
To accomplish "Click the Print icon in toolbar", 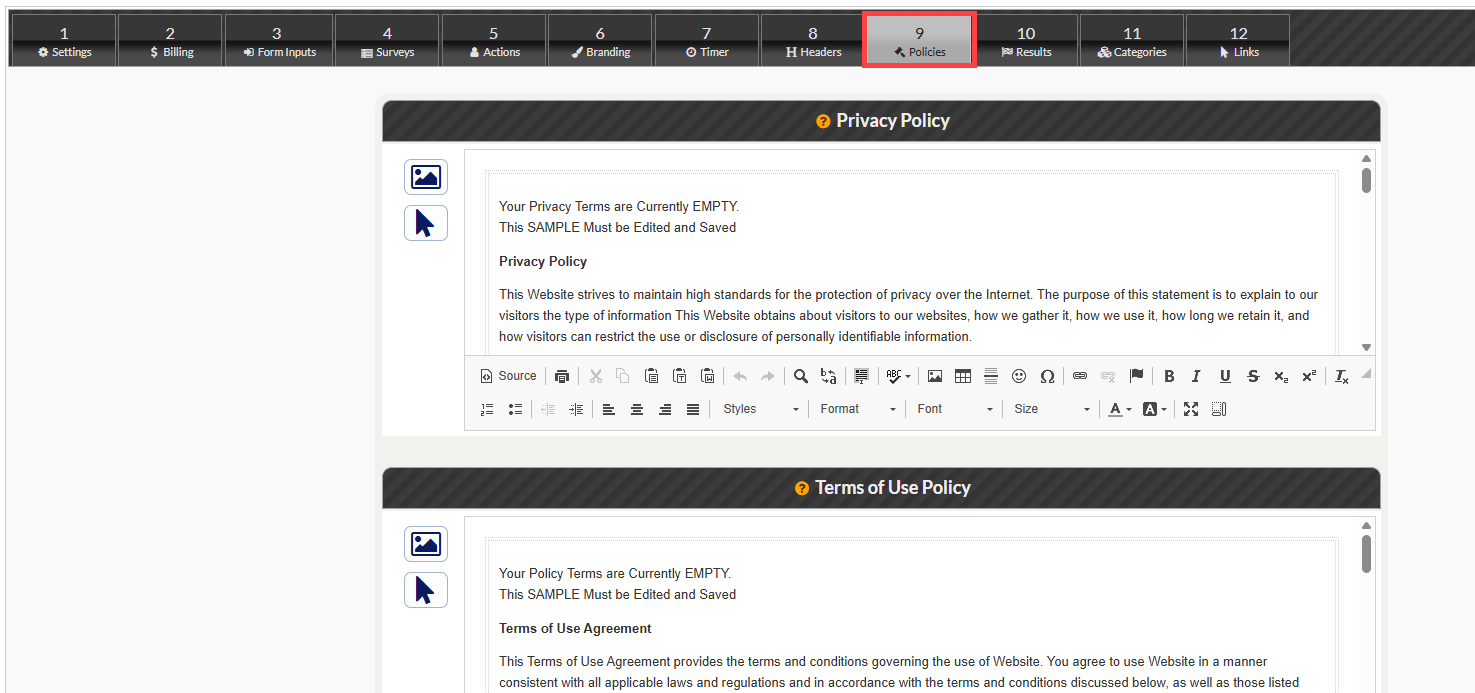I will tap(562, 376).
